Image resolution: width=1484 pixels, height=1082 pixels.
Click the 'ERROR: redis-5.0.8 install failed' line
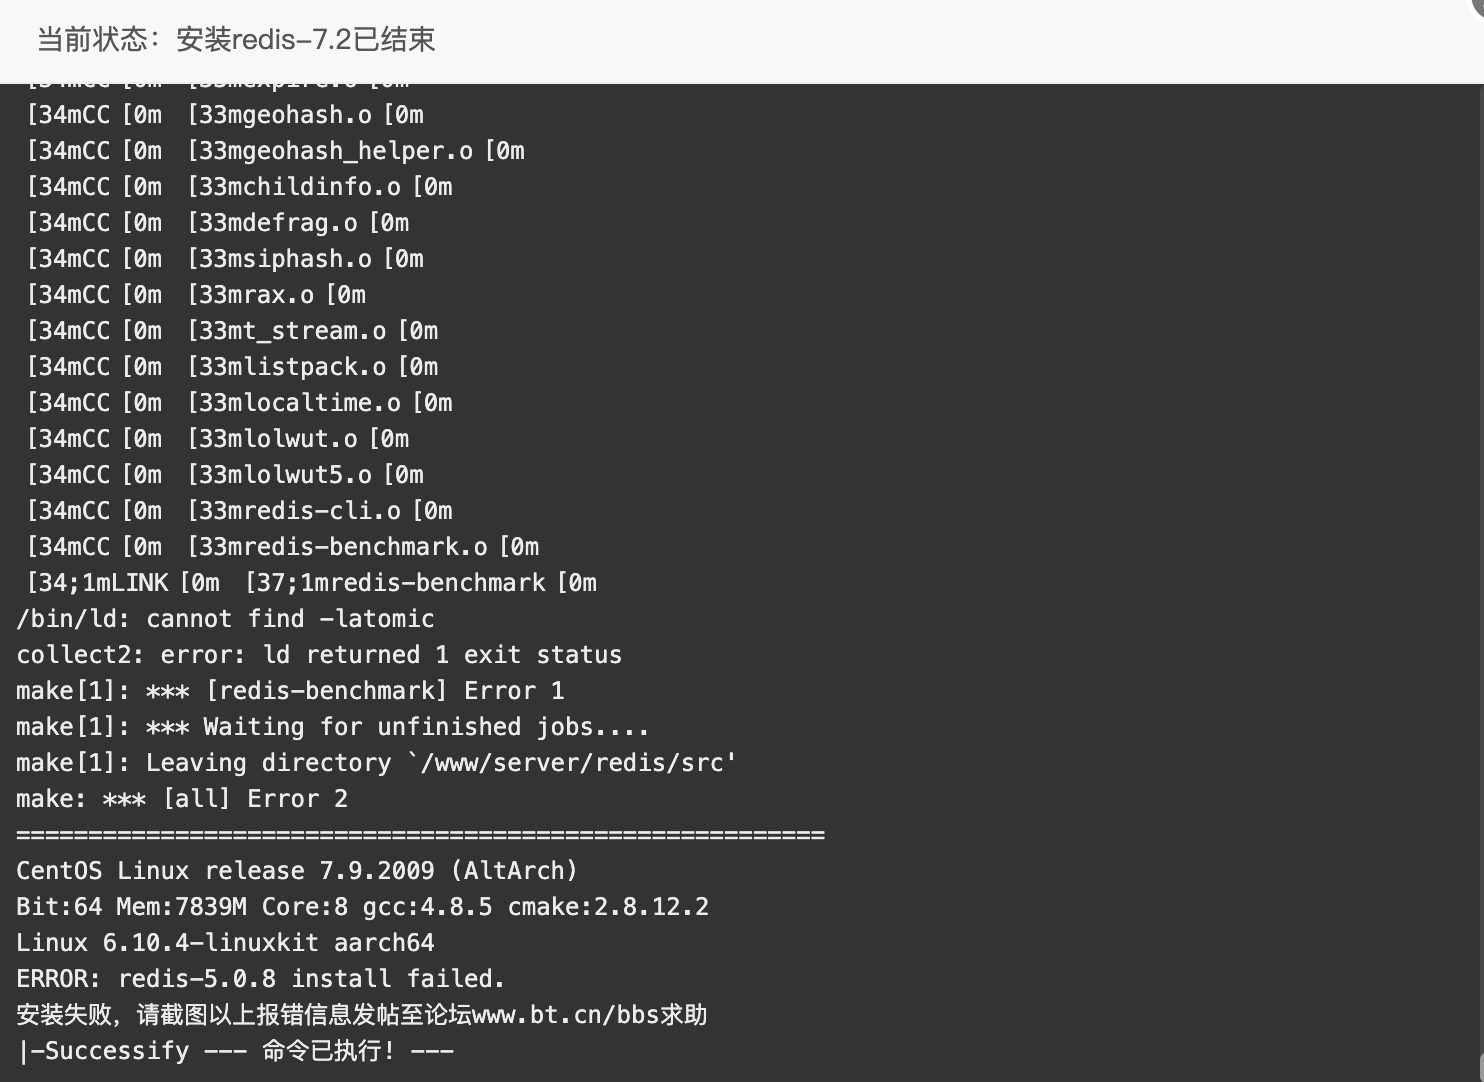[261, 979]
